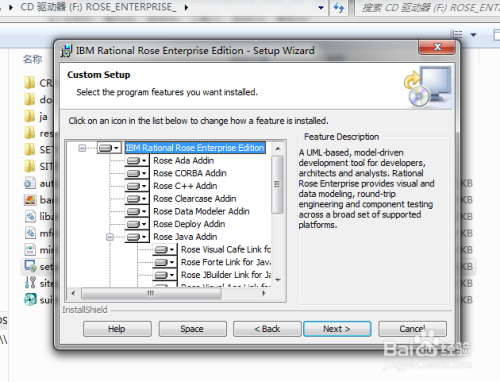The height and width of the screenshot is (382, 500).
Task: Open install option icon for Rose Deploy Addin
Action: tap(137, 224)
